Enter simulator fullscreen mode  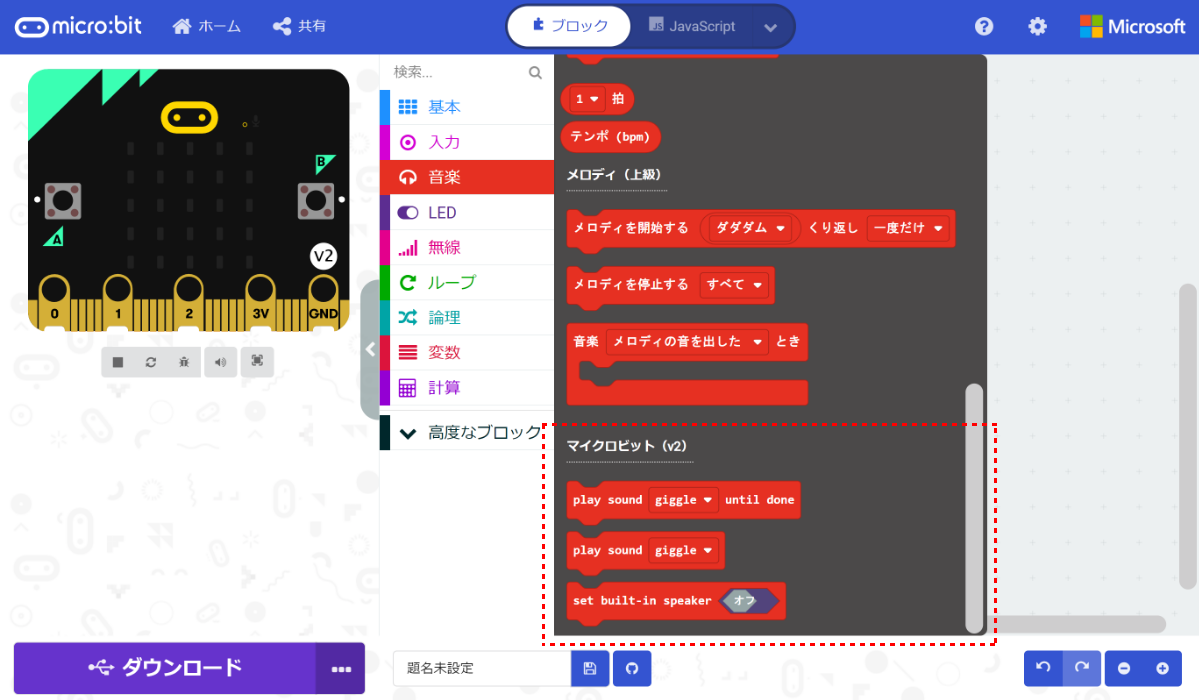tap(257, 361)
